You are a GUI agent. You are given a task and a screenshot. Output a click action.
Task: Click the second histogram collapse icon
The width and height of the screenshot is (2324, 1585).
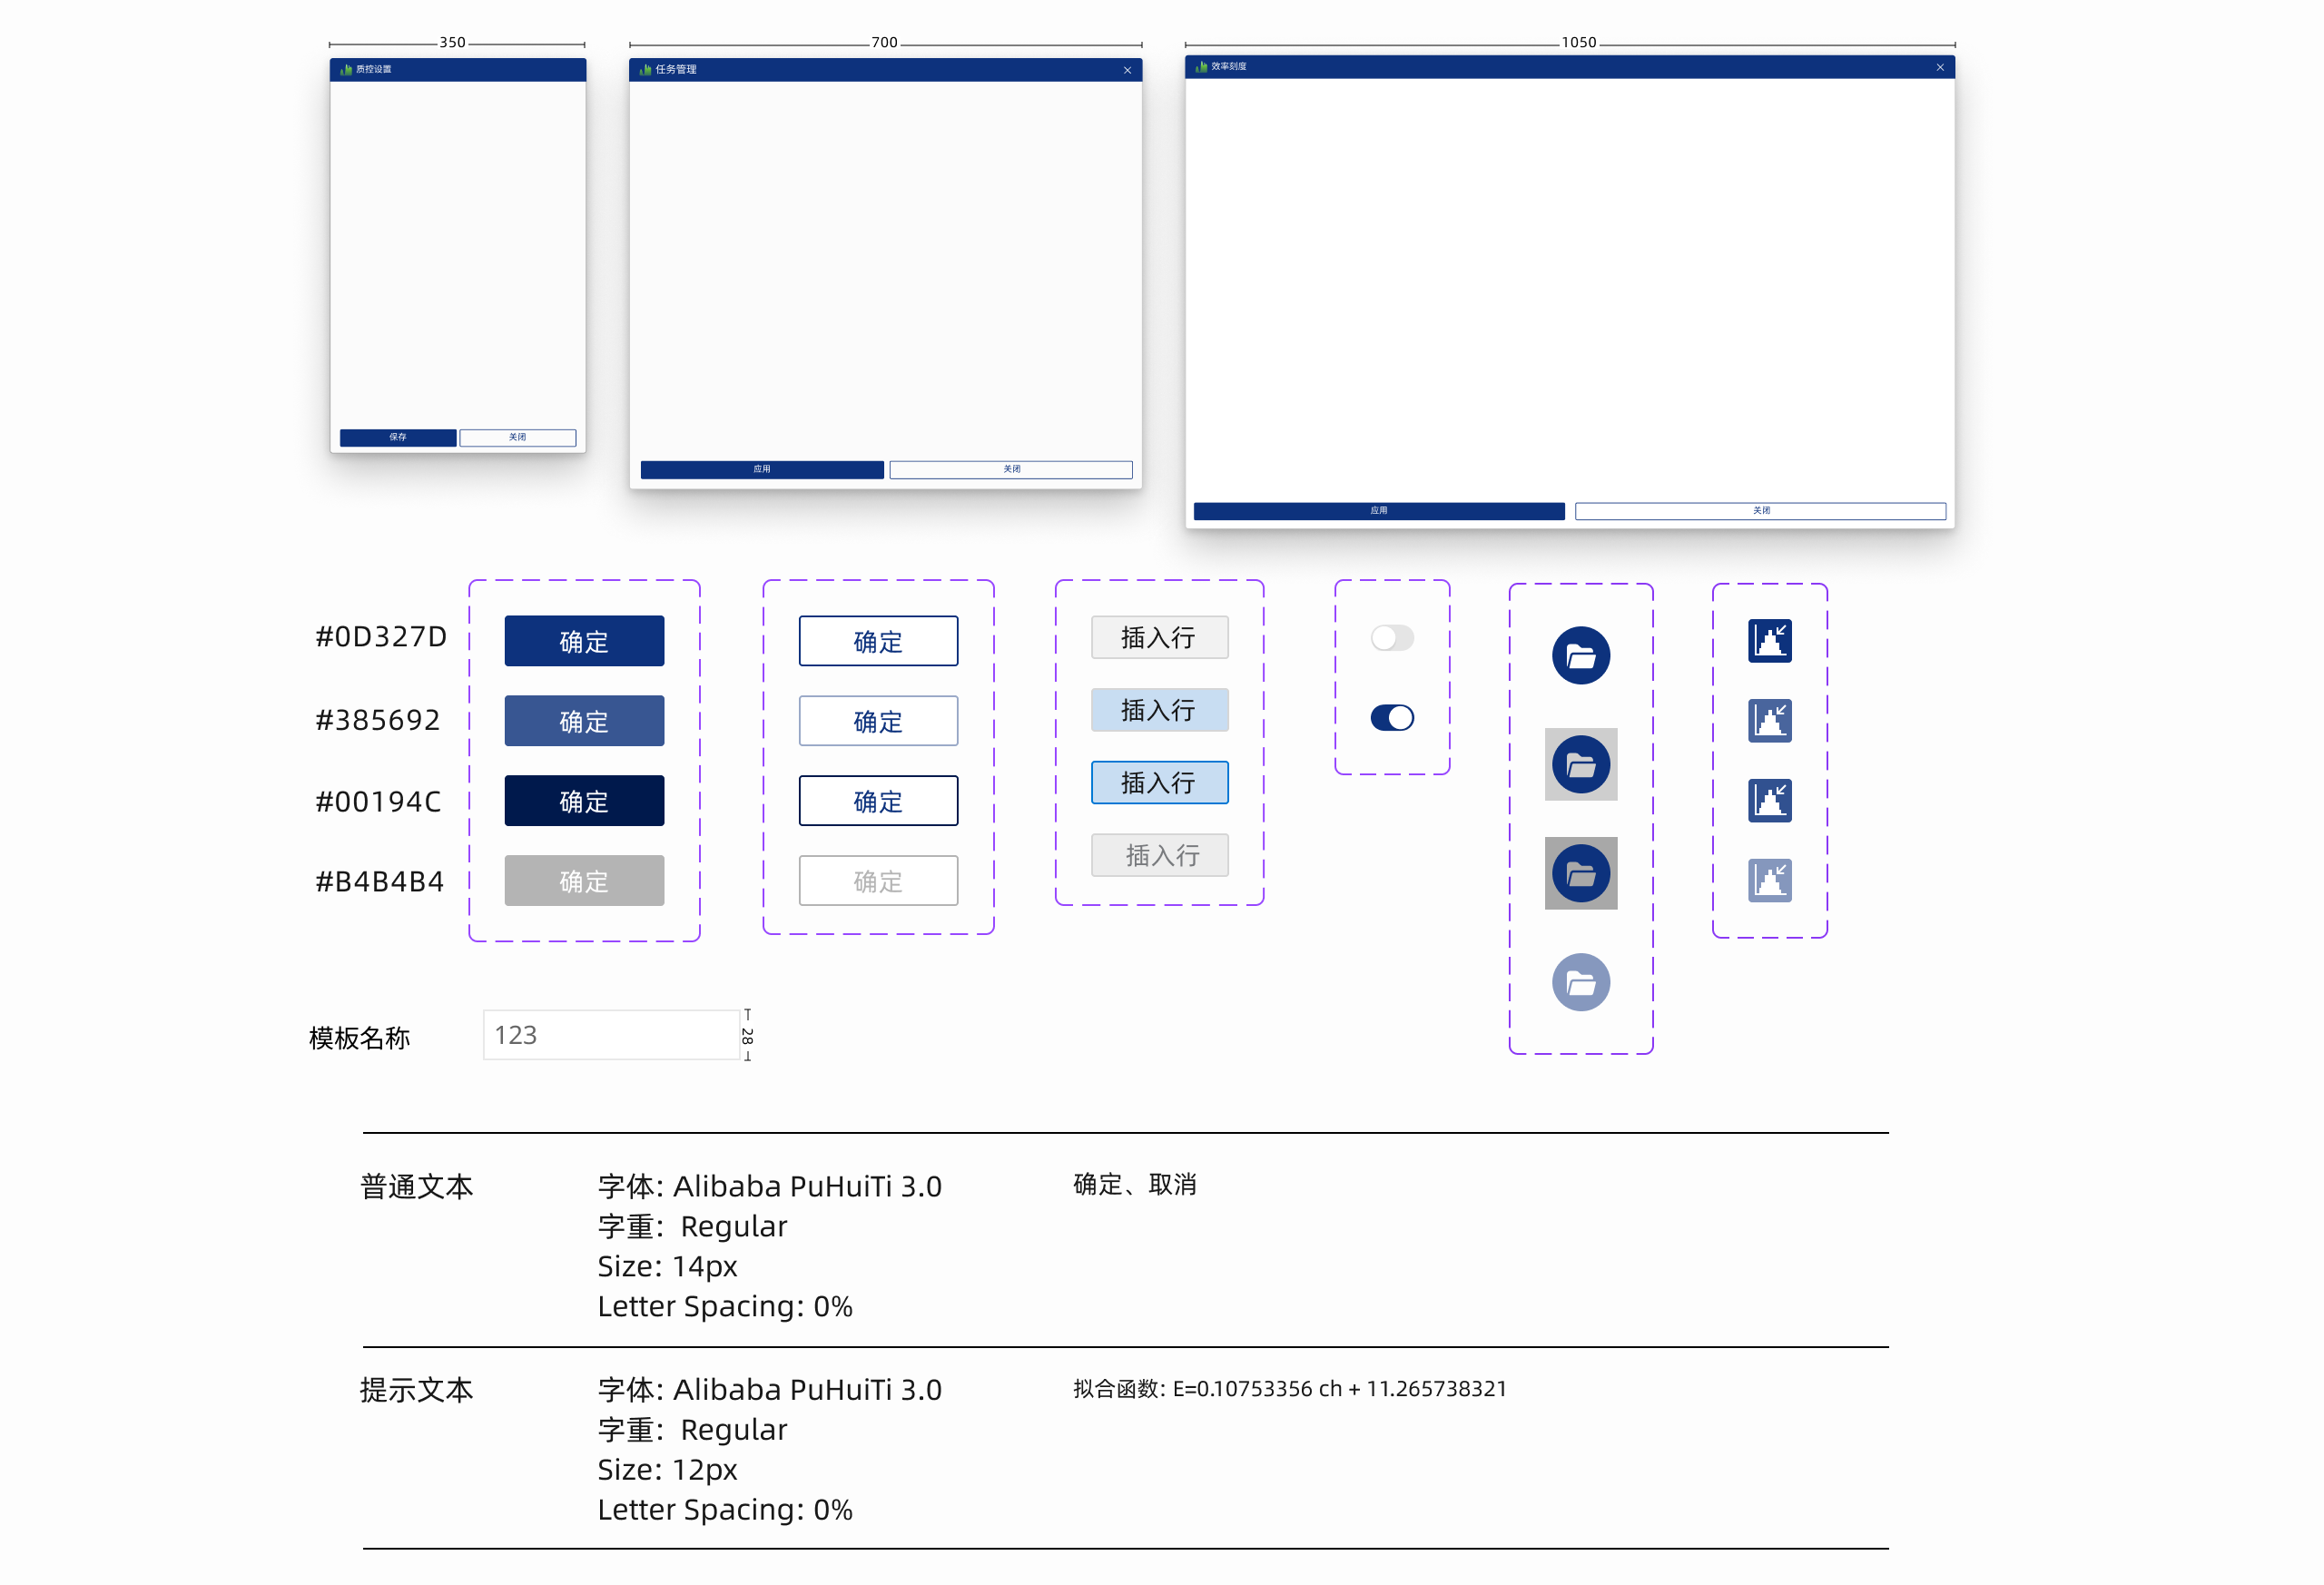tap(1769, 721)
